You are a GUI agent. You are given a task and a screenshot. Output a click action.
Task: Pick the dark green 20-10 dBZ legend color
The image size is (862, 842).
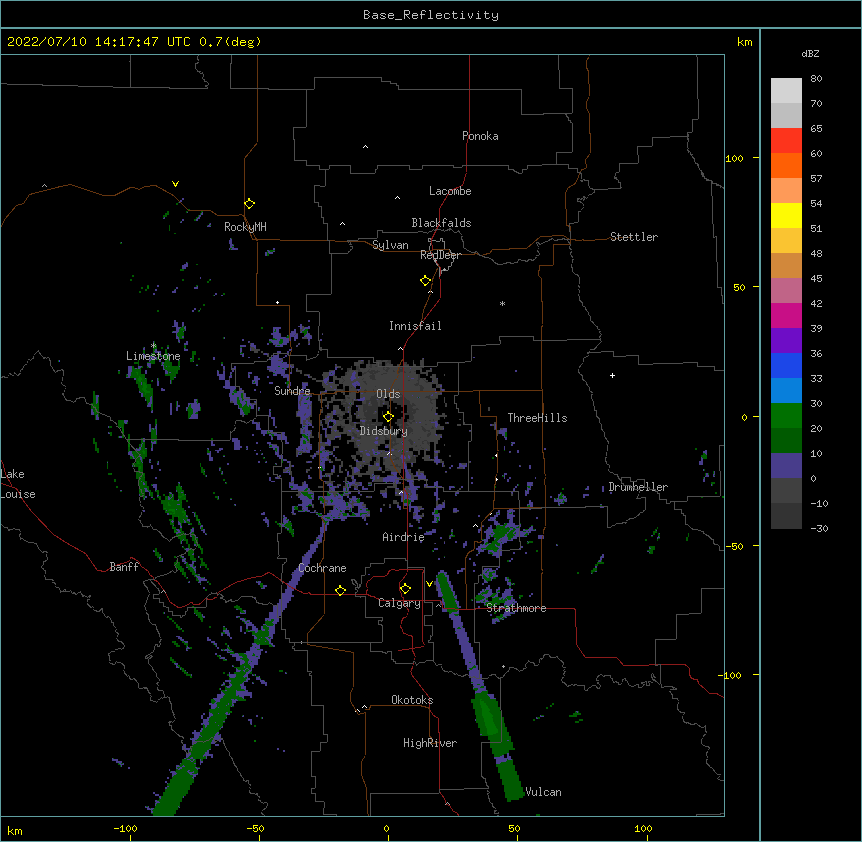(786, 440)
